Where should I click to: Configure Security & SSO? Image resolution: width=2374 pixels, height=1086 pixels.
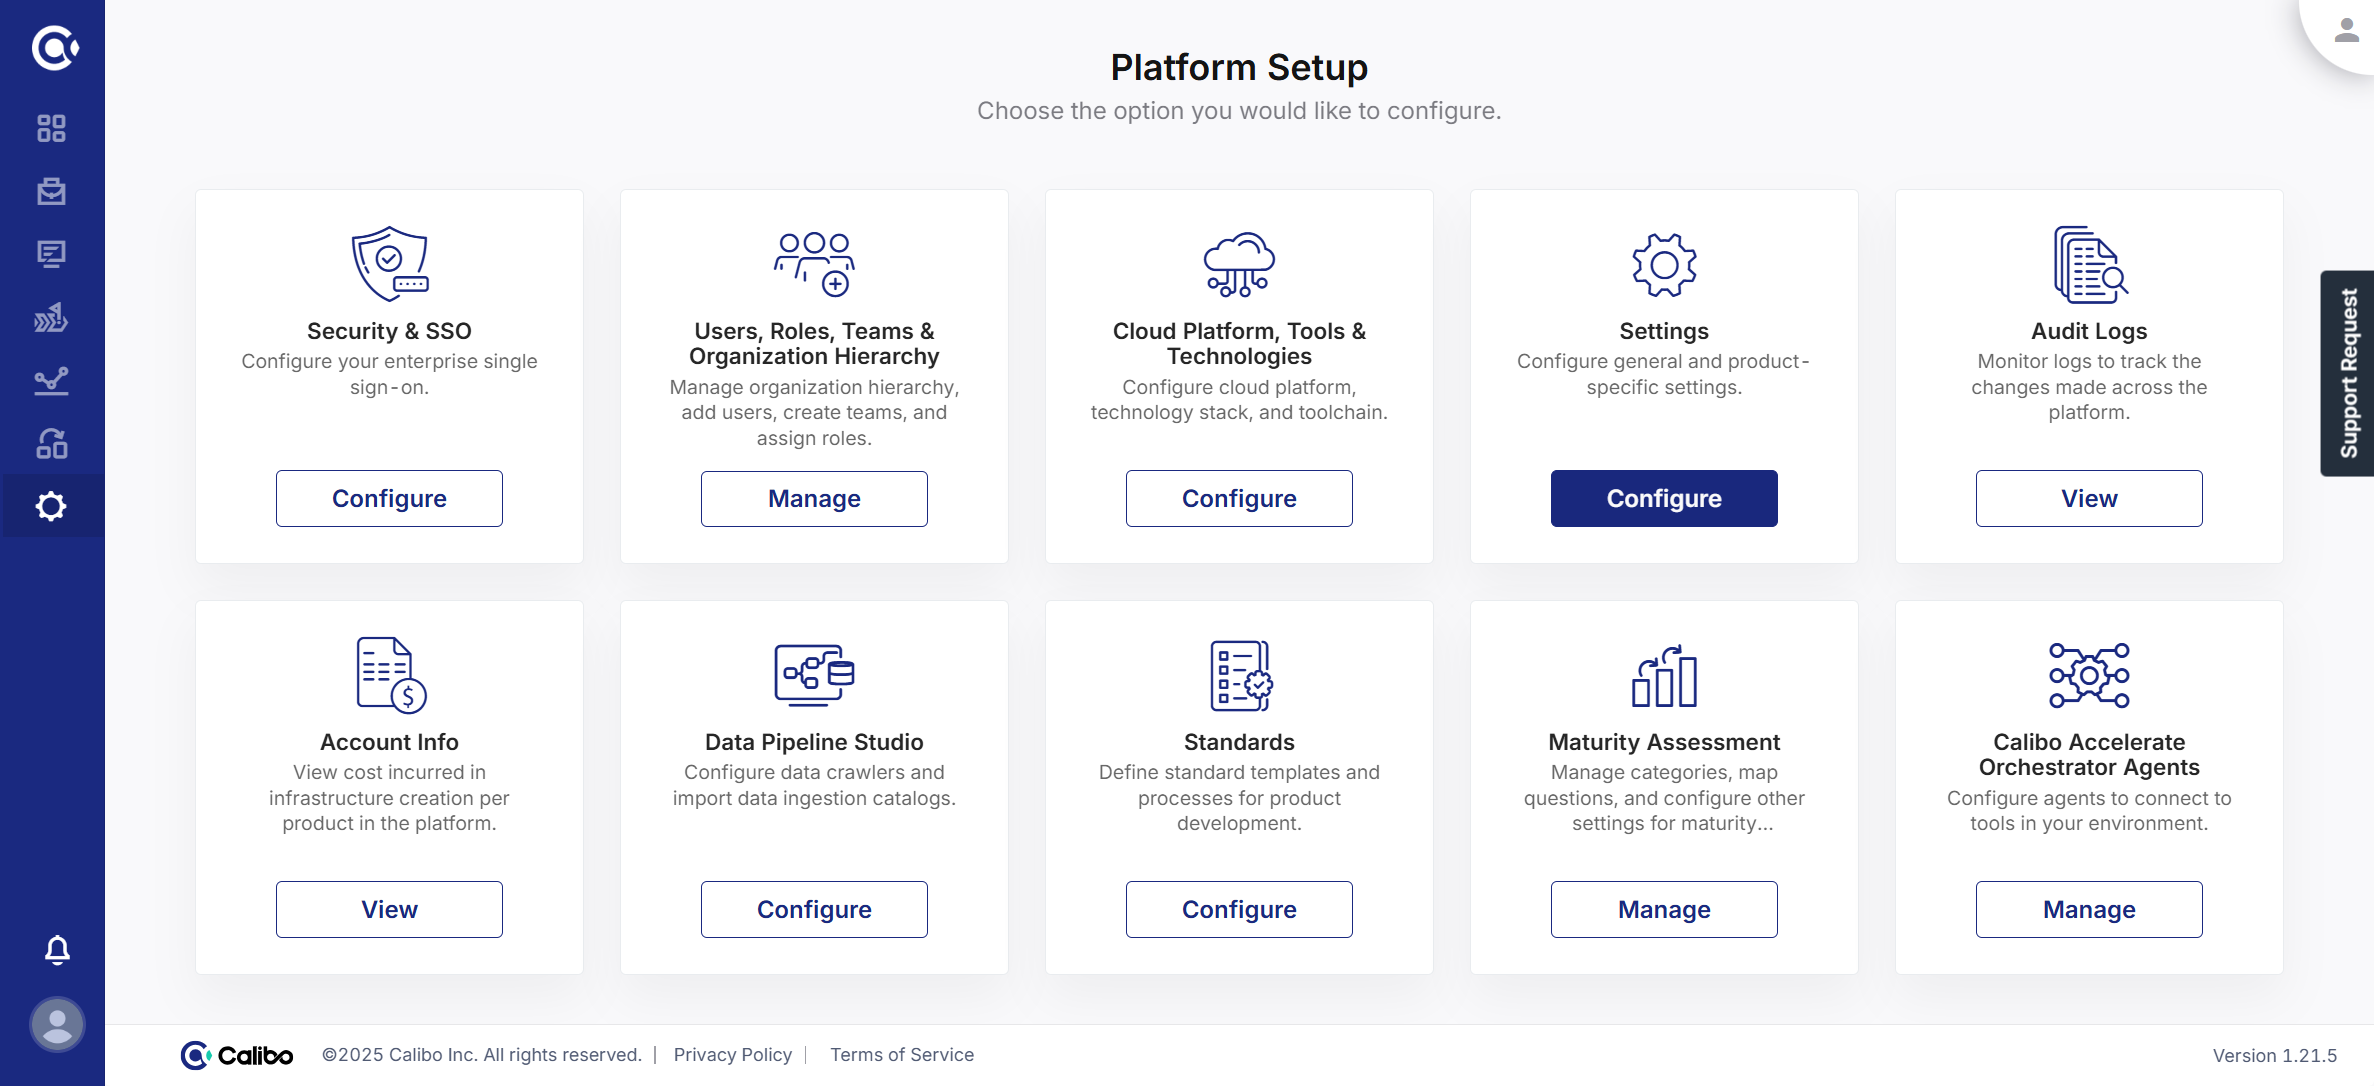[x=389, y=498]
